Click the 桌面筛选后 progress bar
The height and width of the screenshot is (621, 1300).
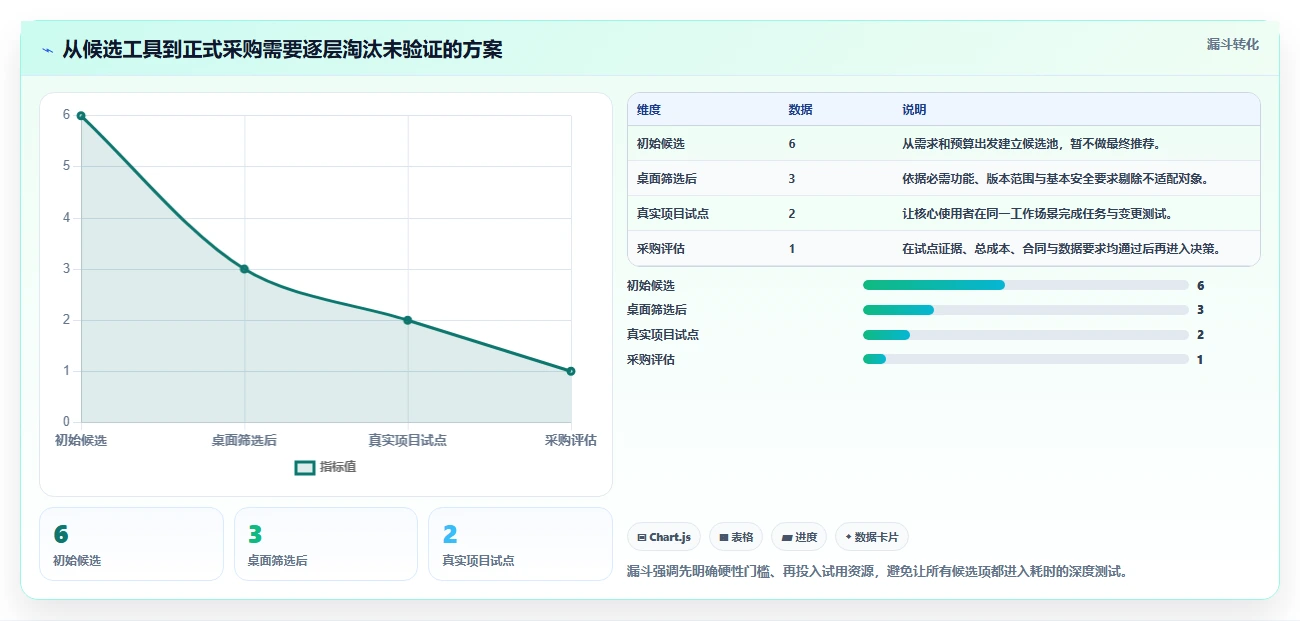click(1026, 310)
